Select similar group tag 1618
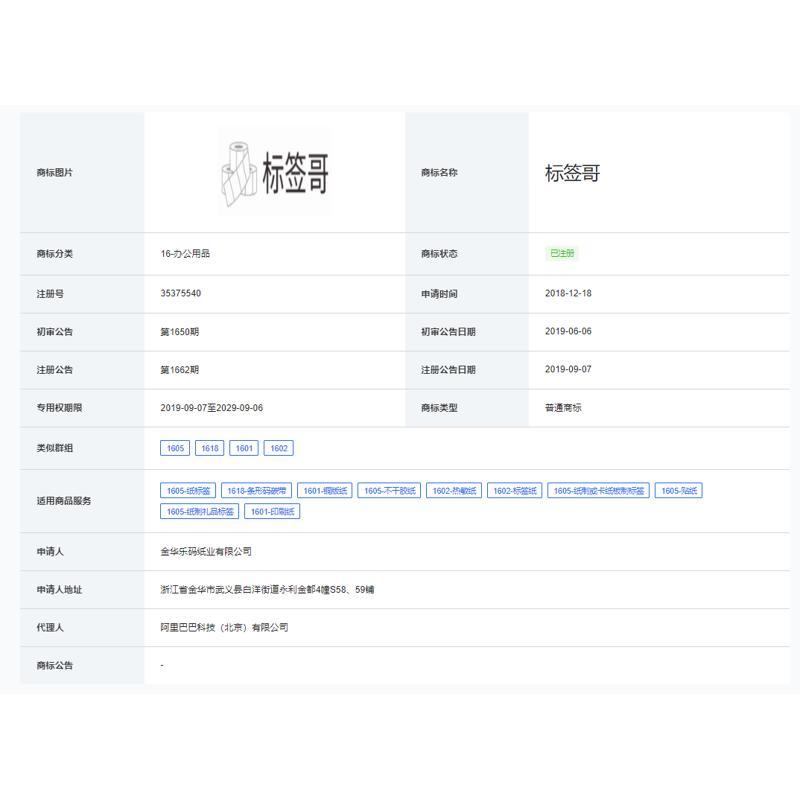Viewport: 800px width, 800px height. pyautogui.click(x=210, y=448)
